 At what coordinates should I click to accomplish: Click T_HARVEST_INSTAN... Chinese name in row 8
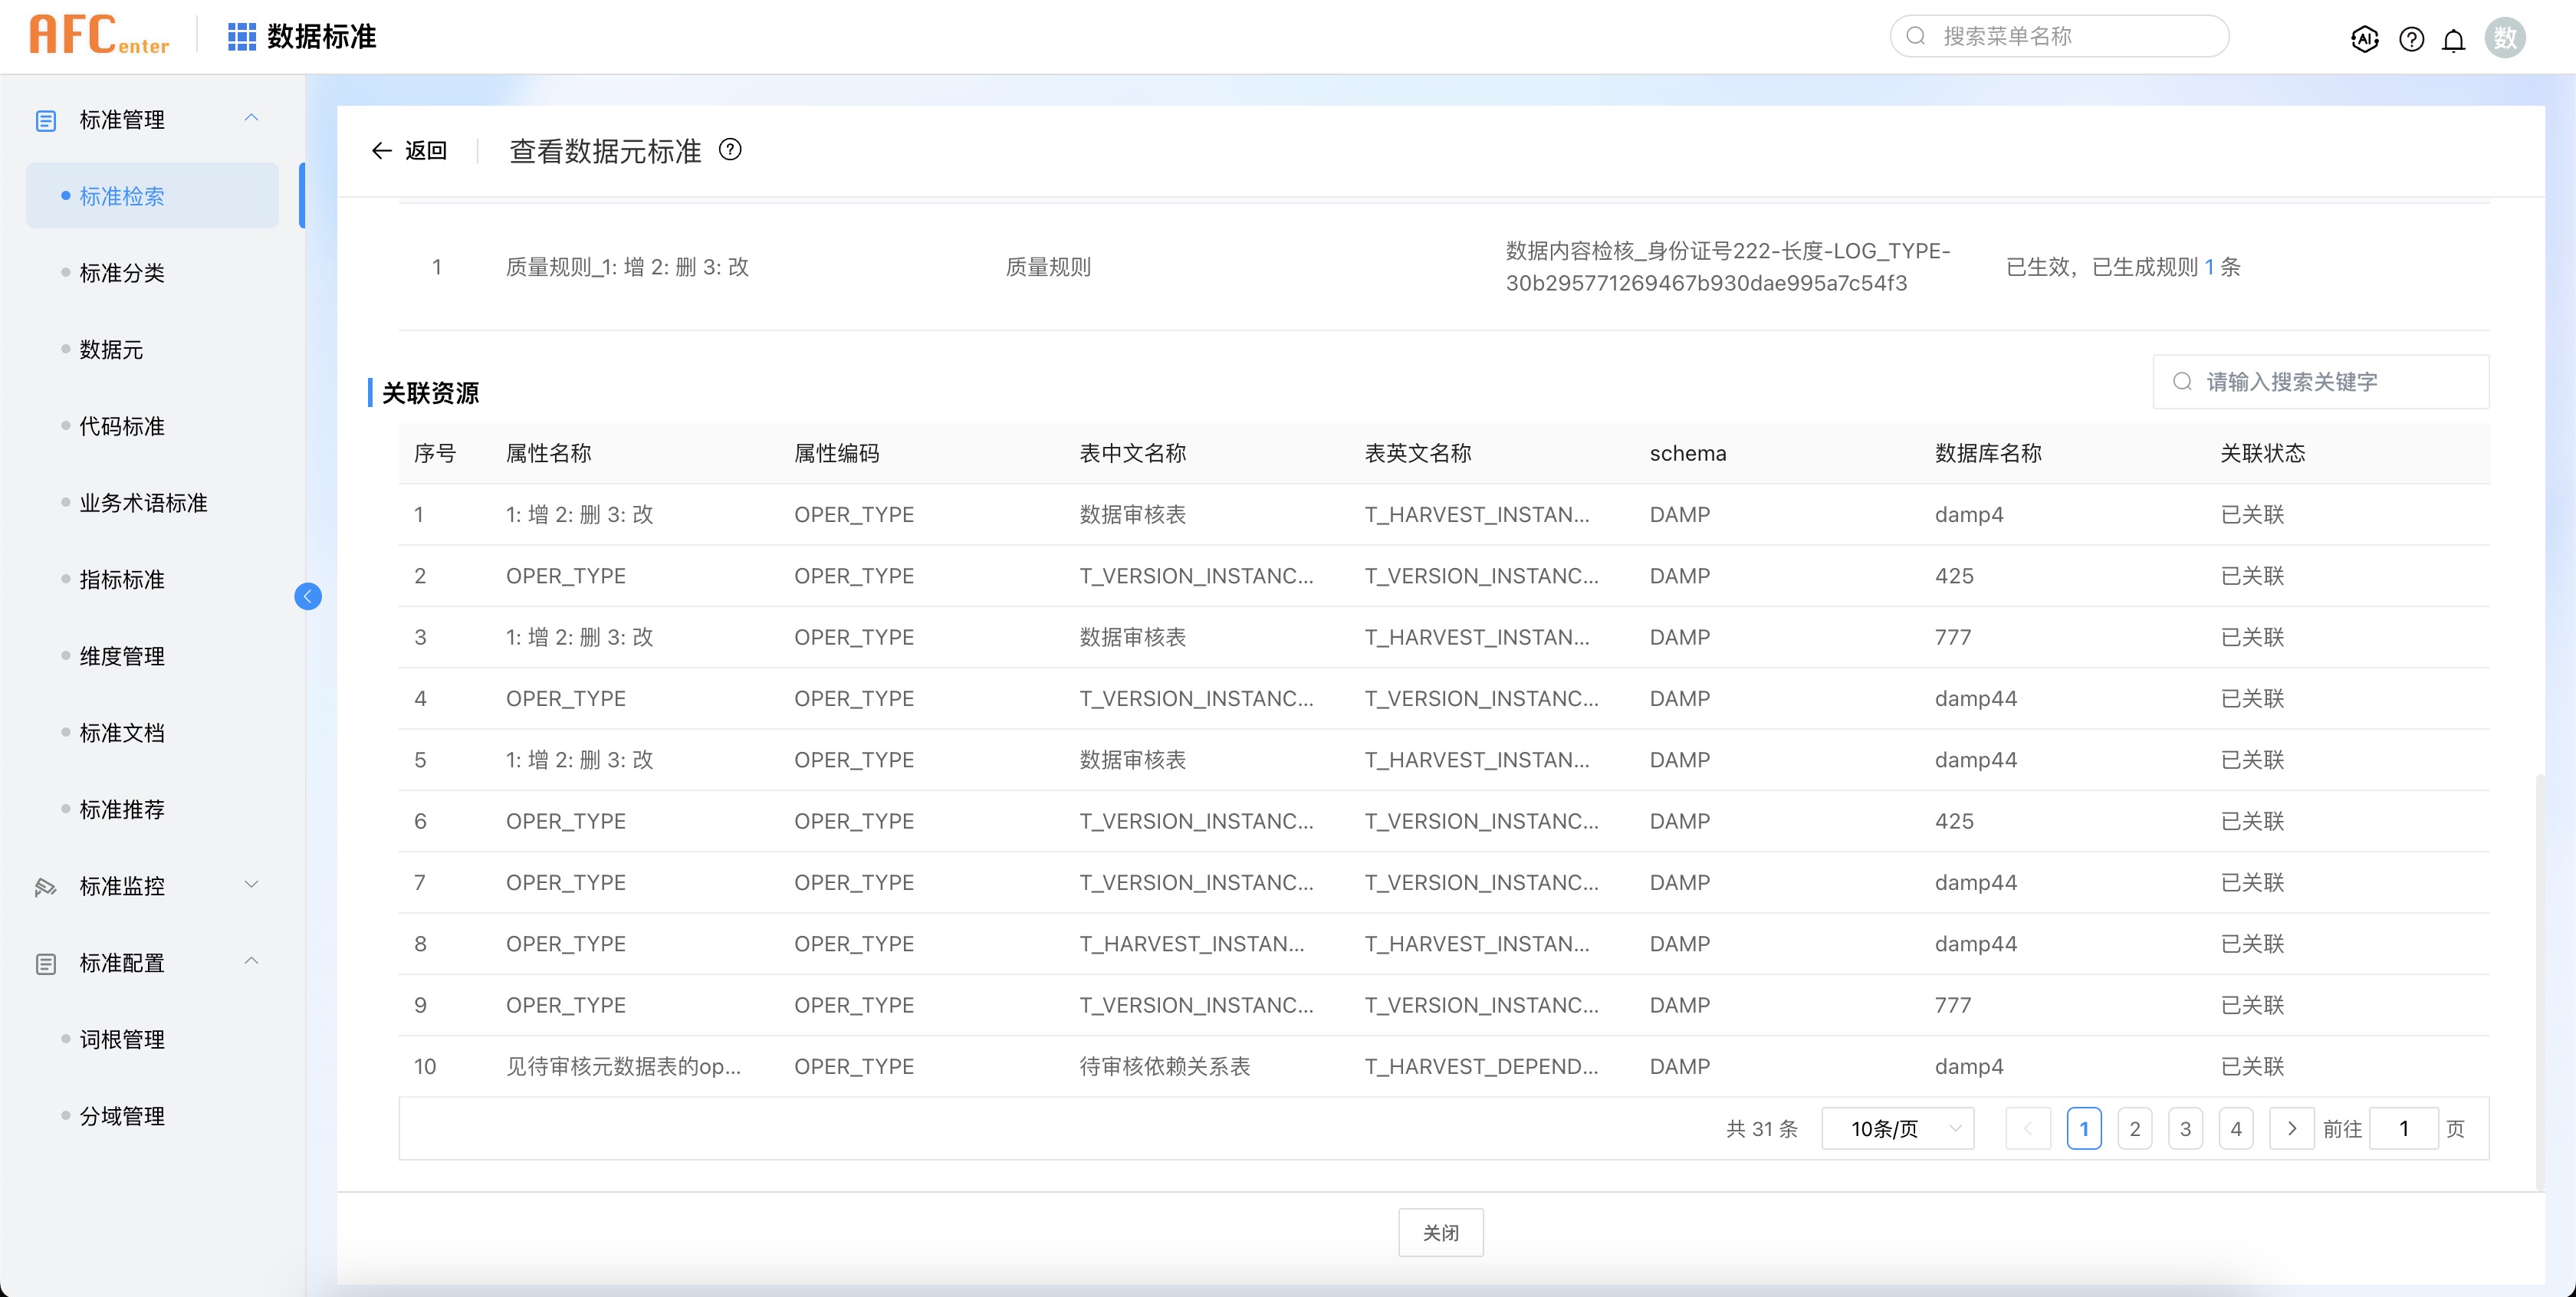pos(1192,944)
